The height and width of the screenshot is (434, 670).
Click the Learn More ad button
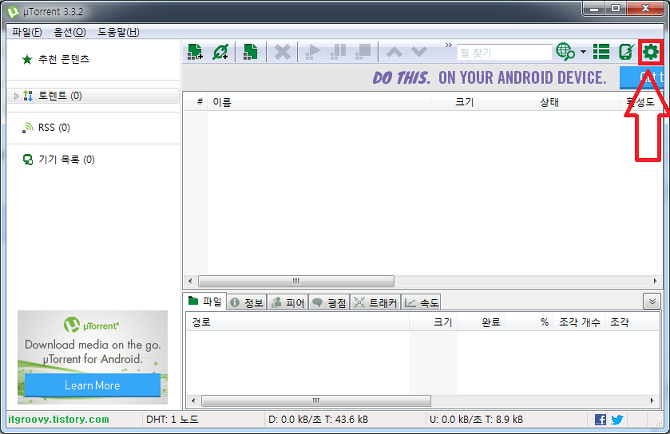(92, 385)
